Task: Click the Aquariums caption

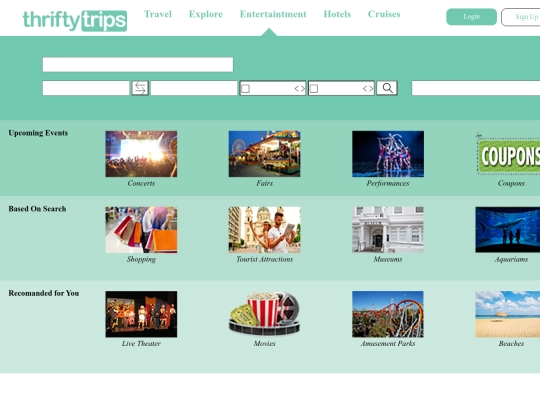Action: coord(511,259)
